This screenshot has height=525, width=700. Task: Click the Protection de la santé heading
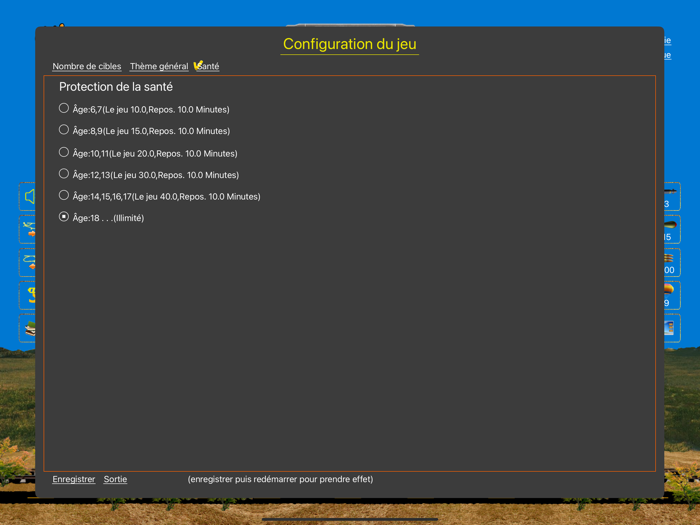coord(116,87)
